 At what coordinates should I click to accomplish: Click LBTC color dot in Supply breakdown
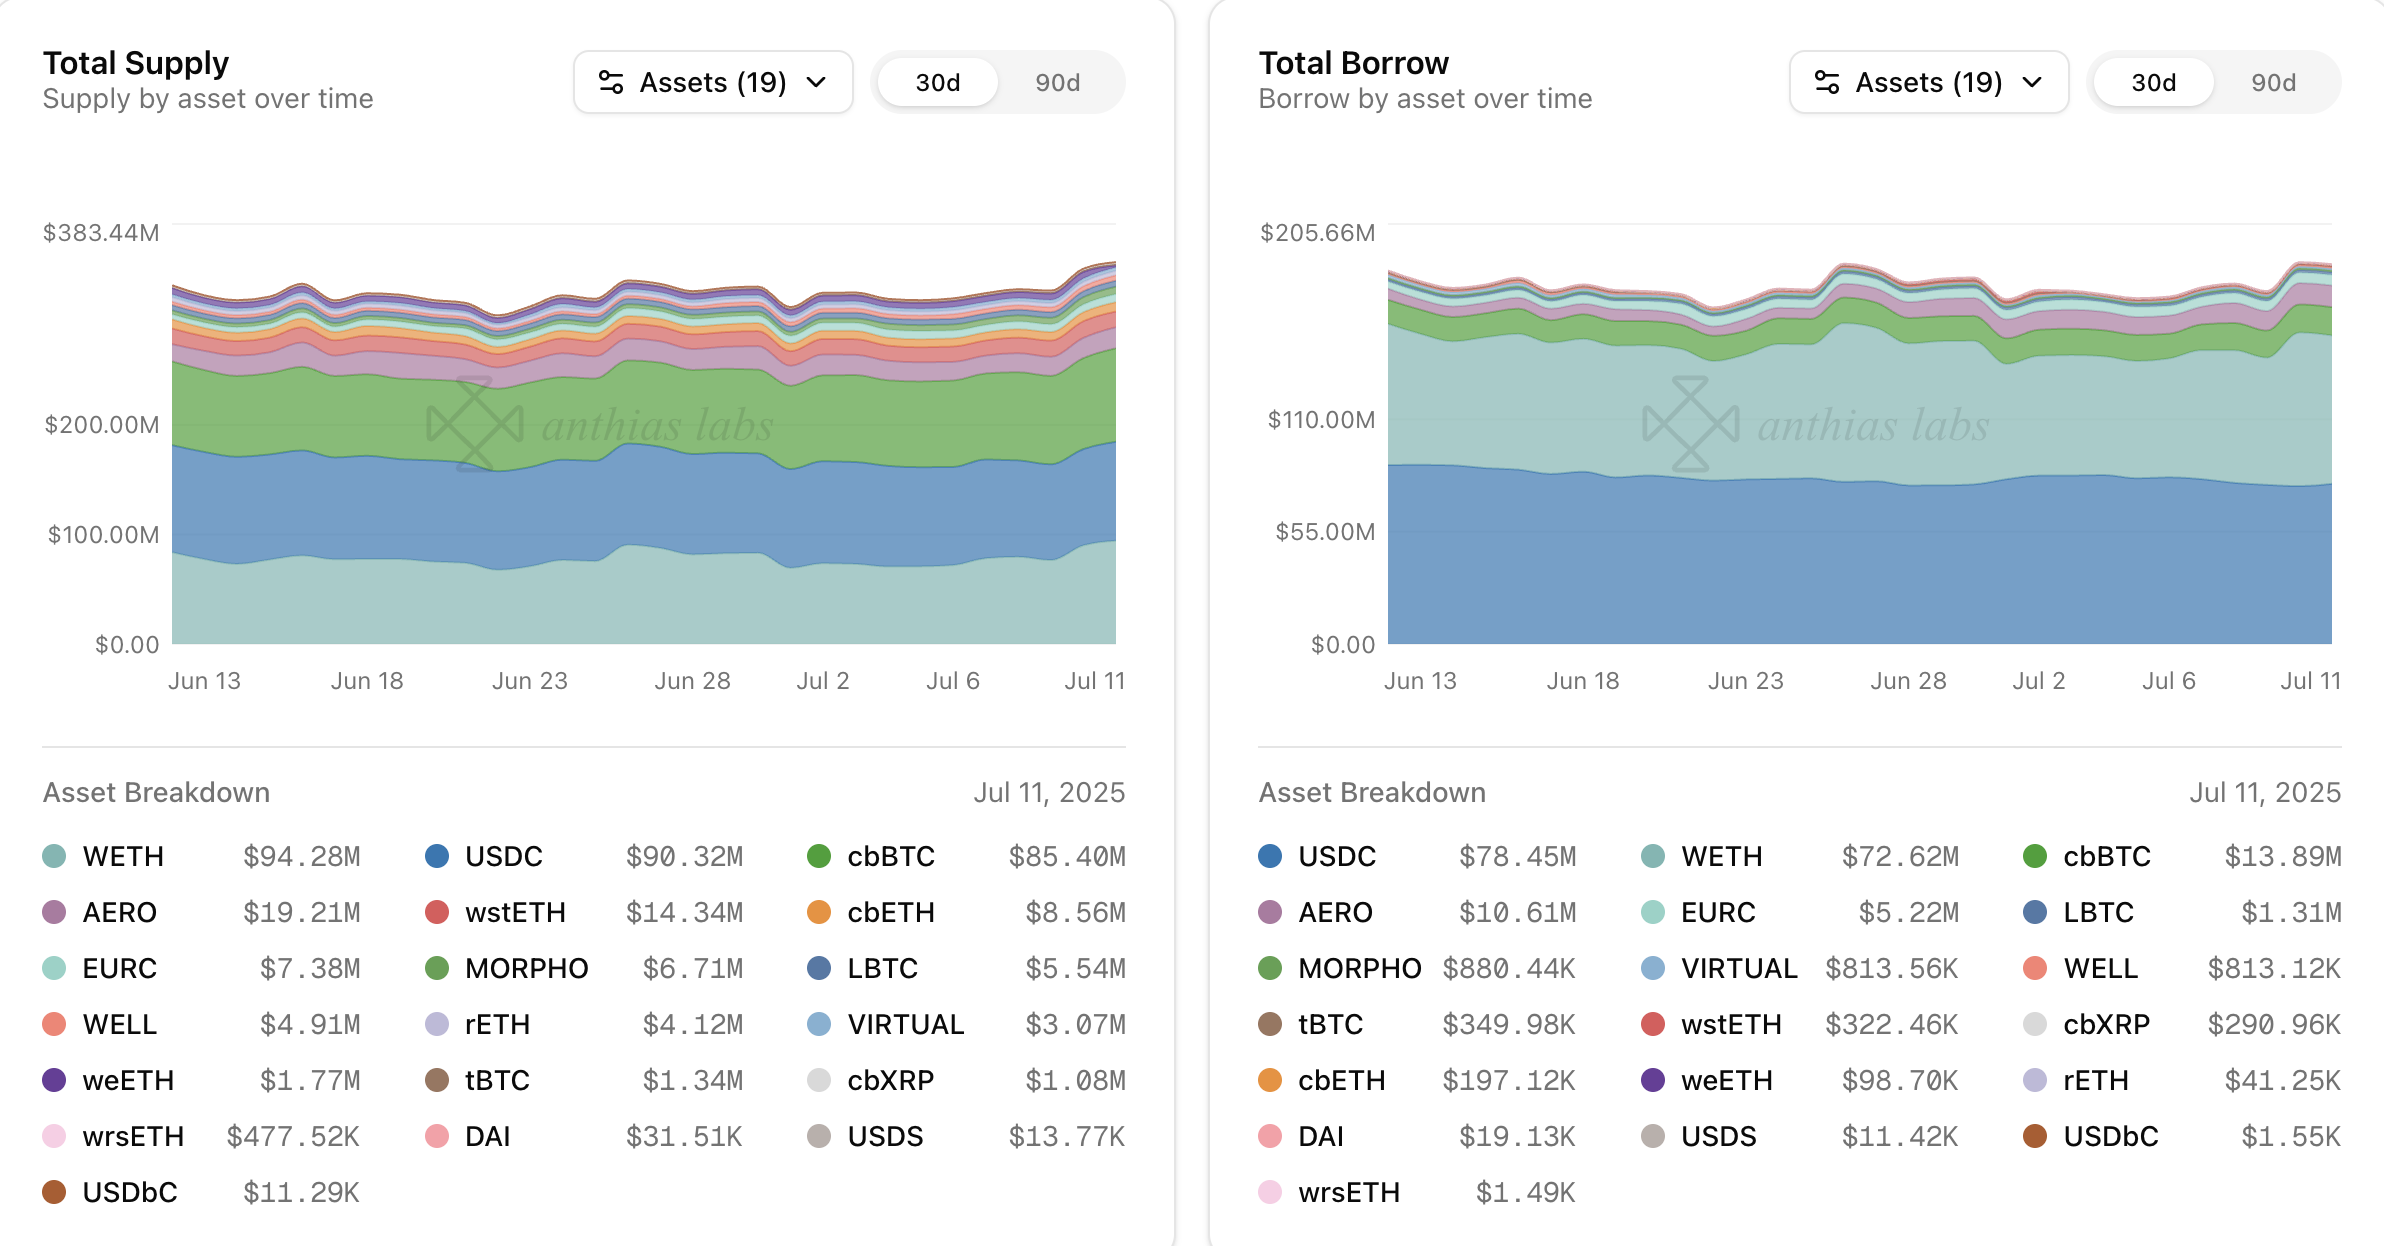(x=819, y=968)
